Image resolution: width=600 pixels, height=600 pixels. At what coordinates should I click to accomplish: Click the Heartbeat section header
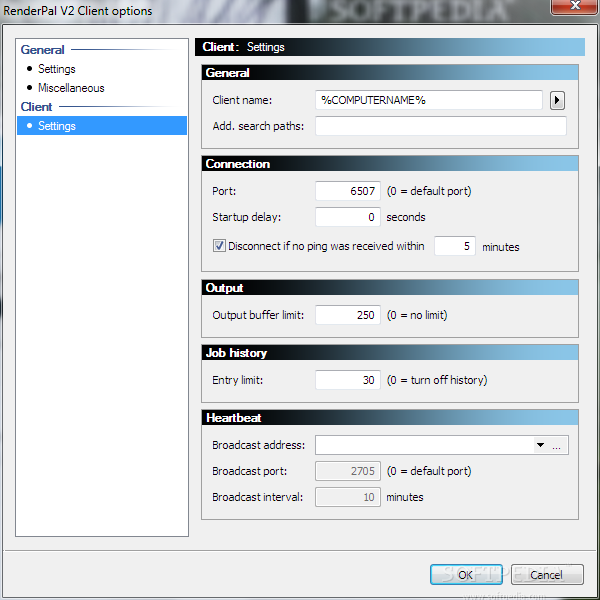tap(390, 418)
